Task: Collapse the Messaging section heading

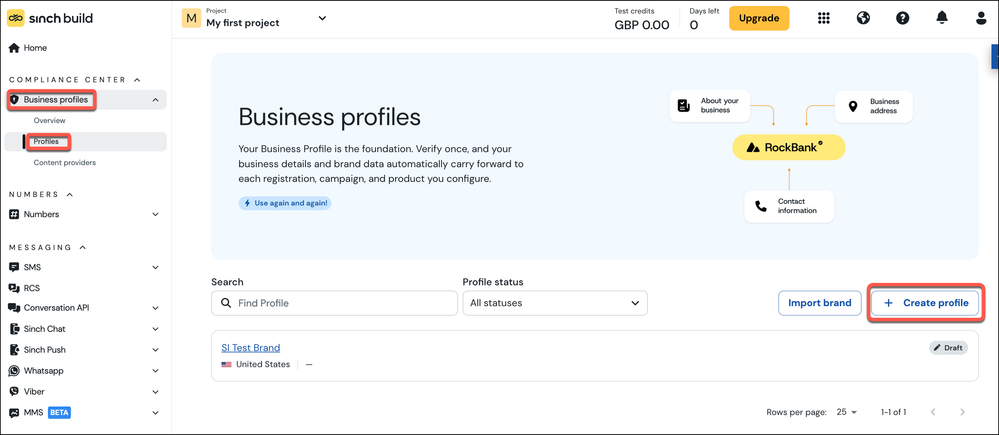Action: pos(48,247)
